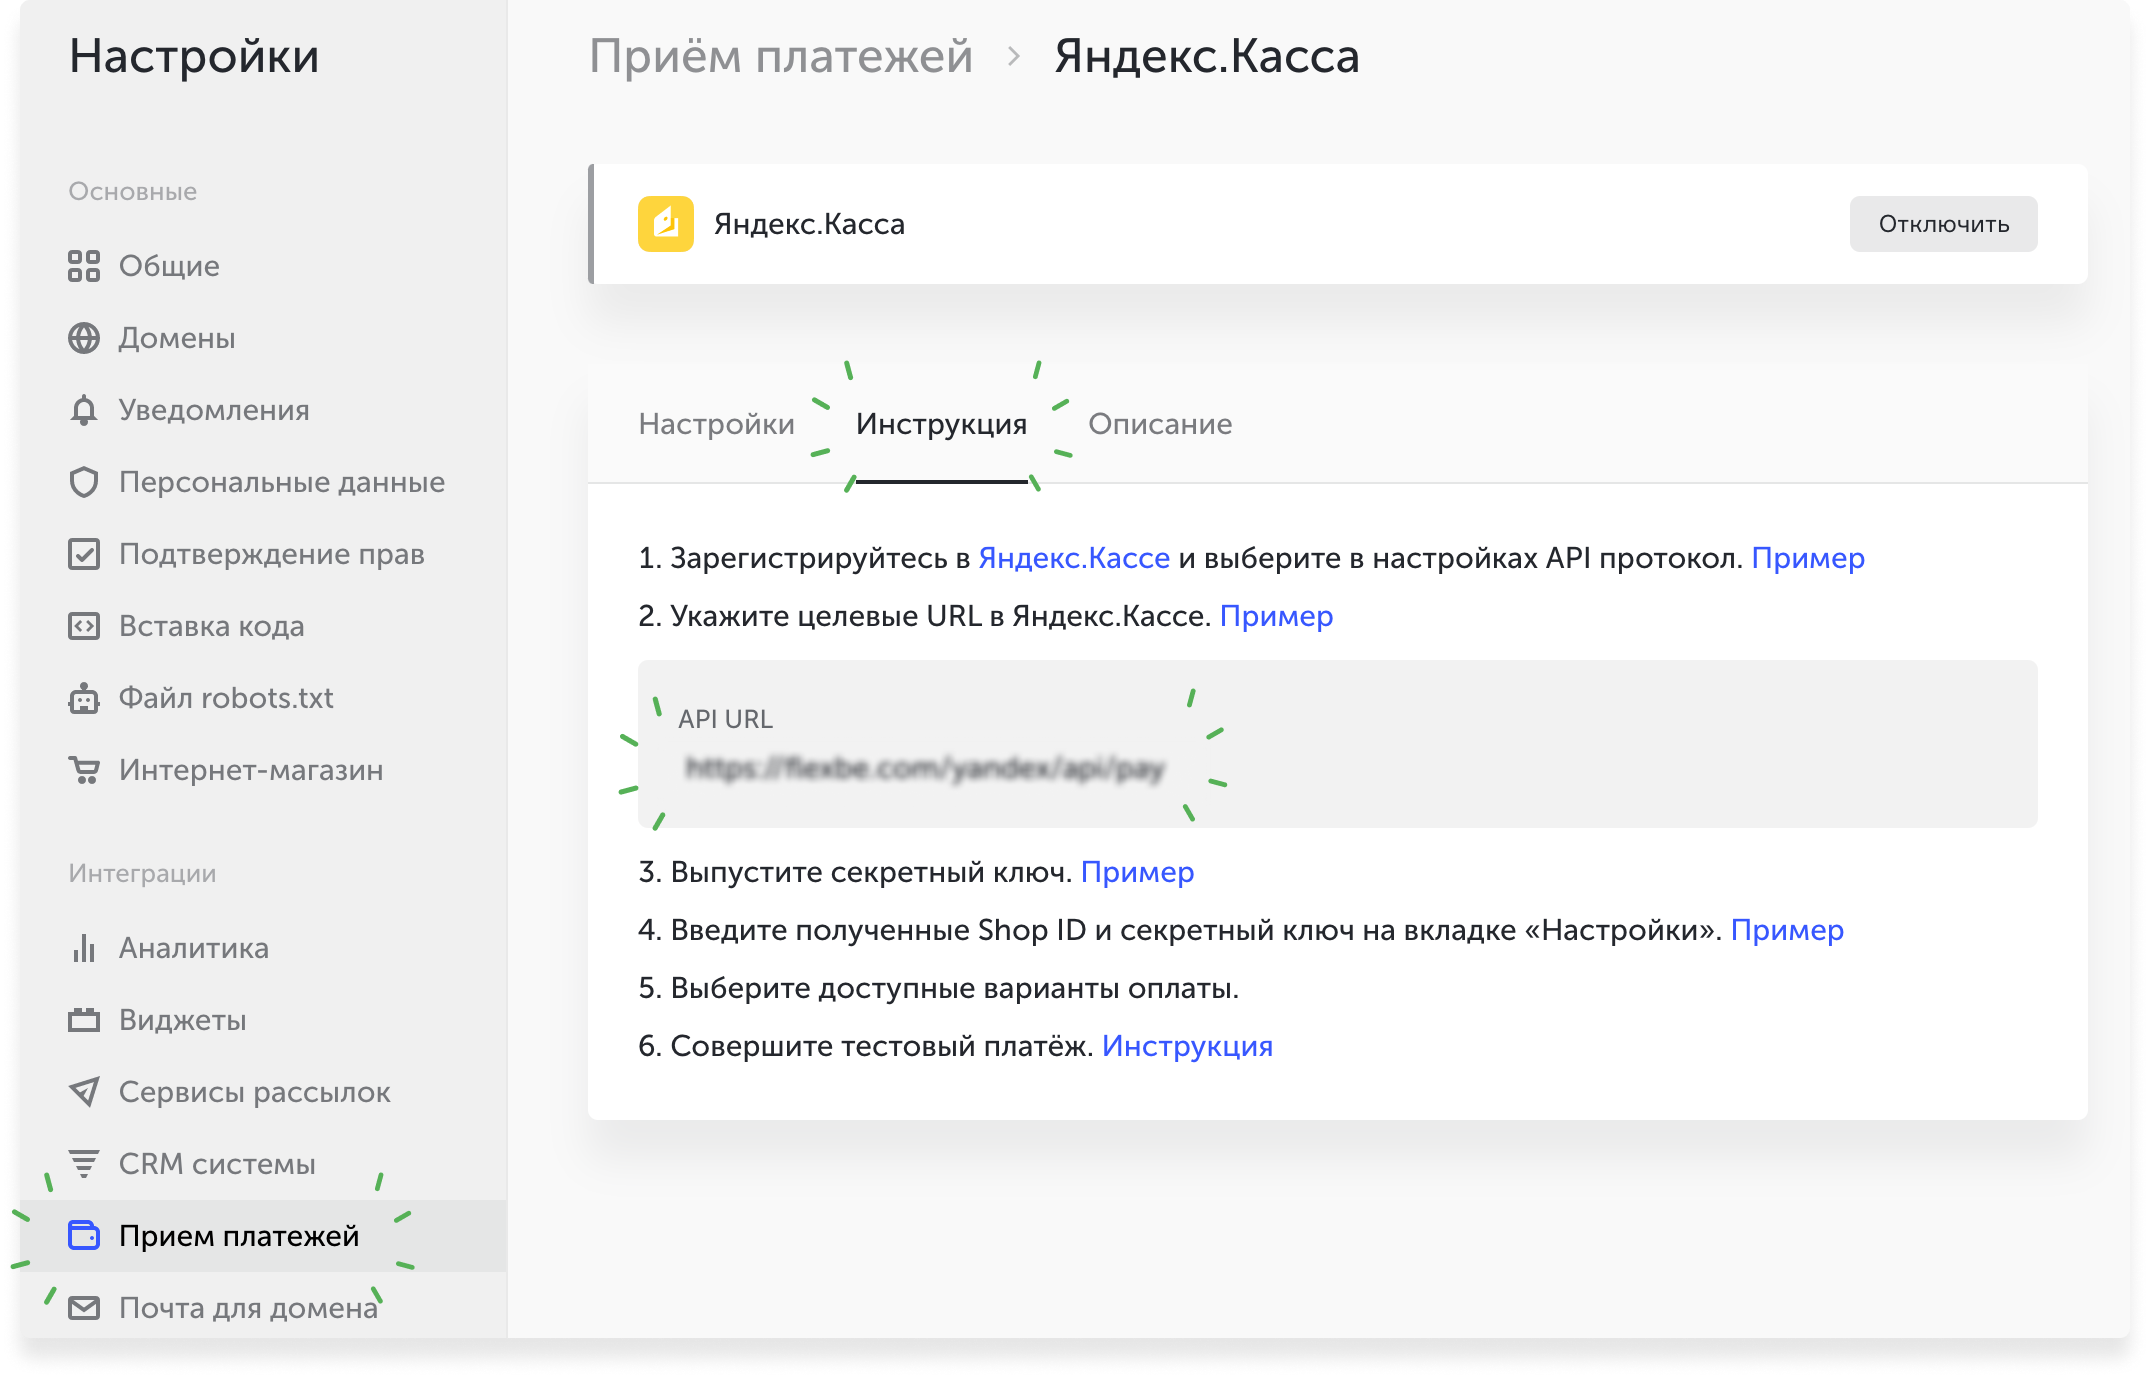Open Инструкция link for тестовый платёж
Screen dimensions: 2150x1378
pos(1187,1046)
